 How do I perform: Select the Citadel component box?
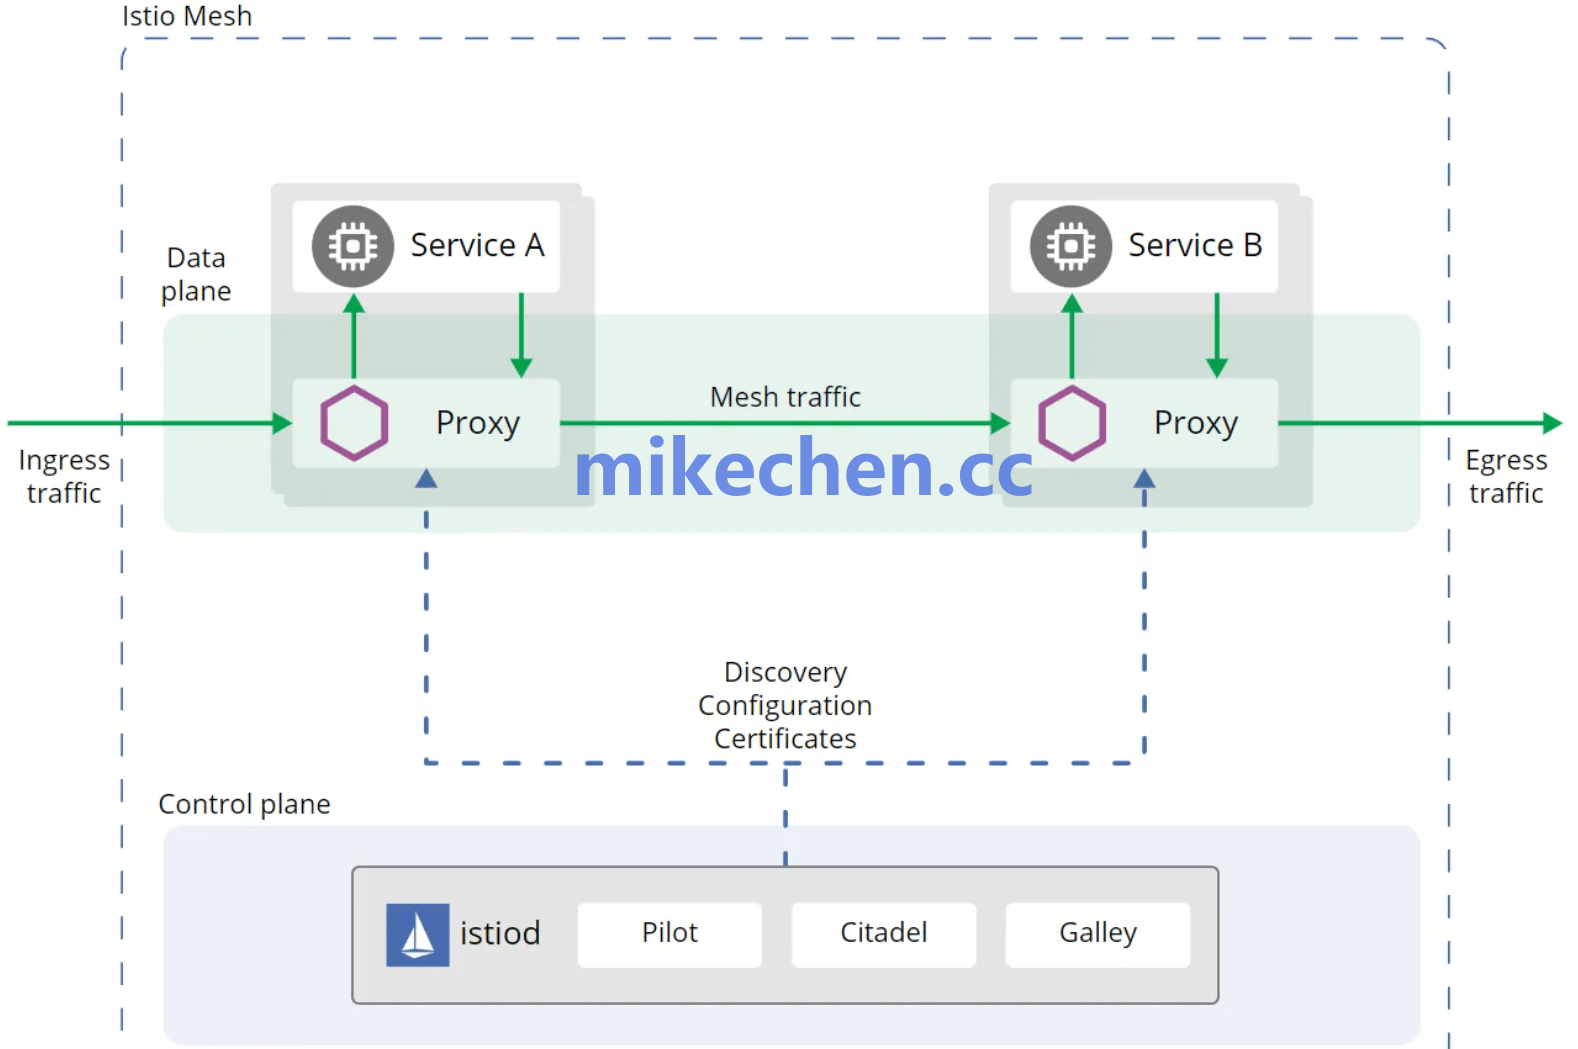pyautogui.click(x=883, y=934)
